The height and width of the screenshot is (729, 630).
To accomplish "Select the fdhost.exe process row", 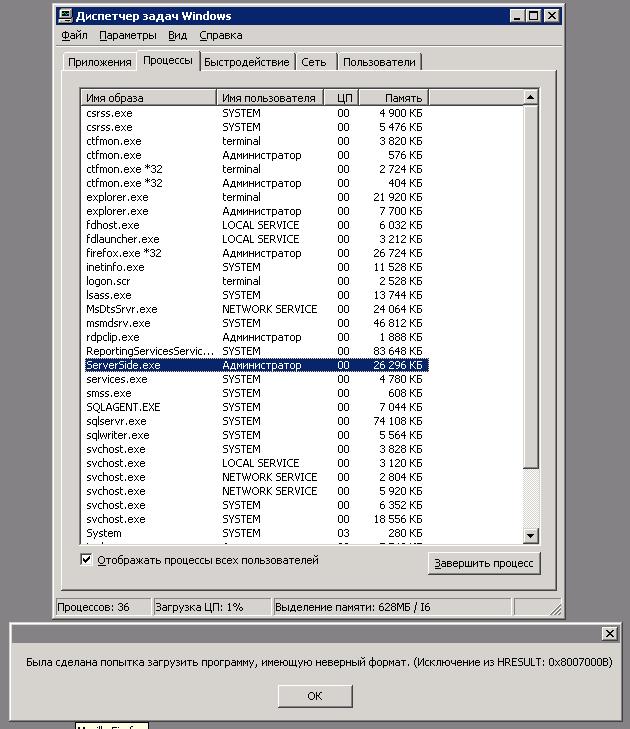I will coord(256,225).
